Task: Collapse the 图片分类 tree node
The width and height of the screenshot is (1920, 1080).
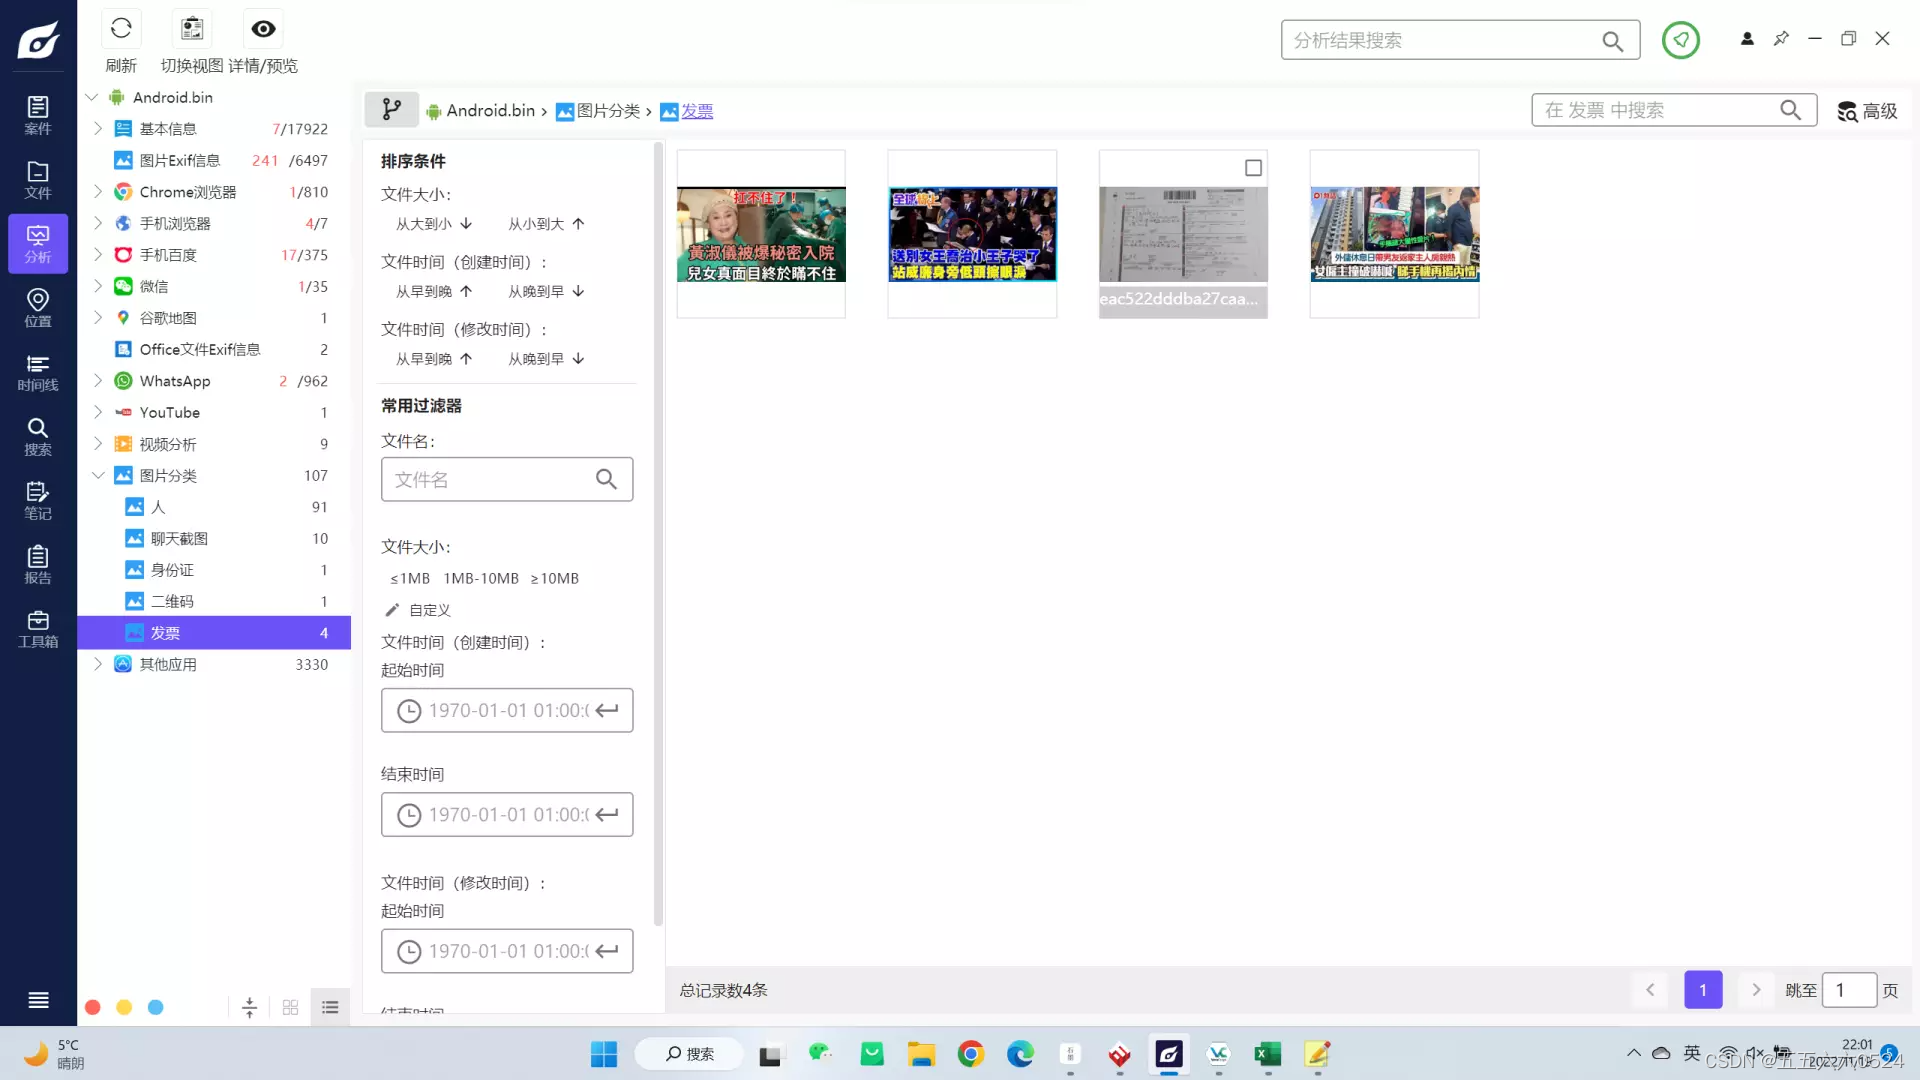Action: 98,476
